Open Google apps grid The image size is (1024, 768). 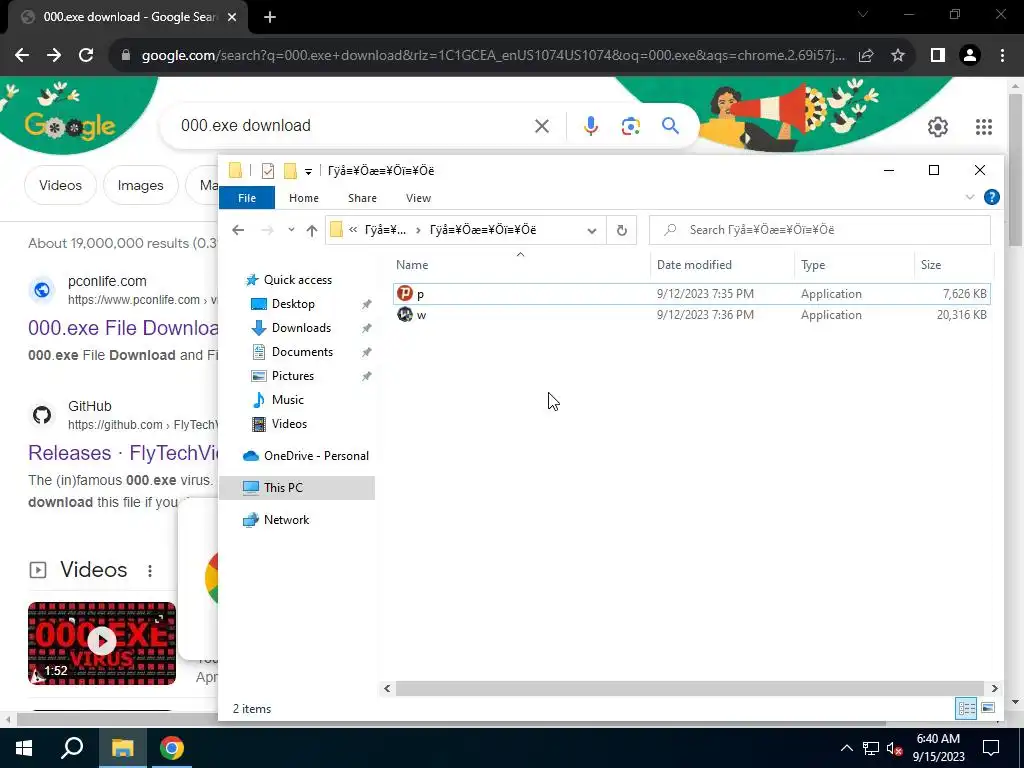pos(984,127)
